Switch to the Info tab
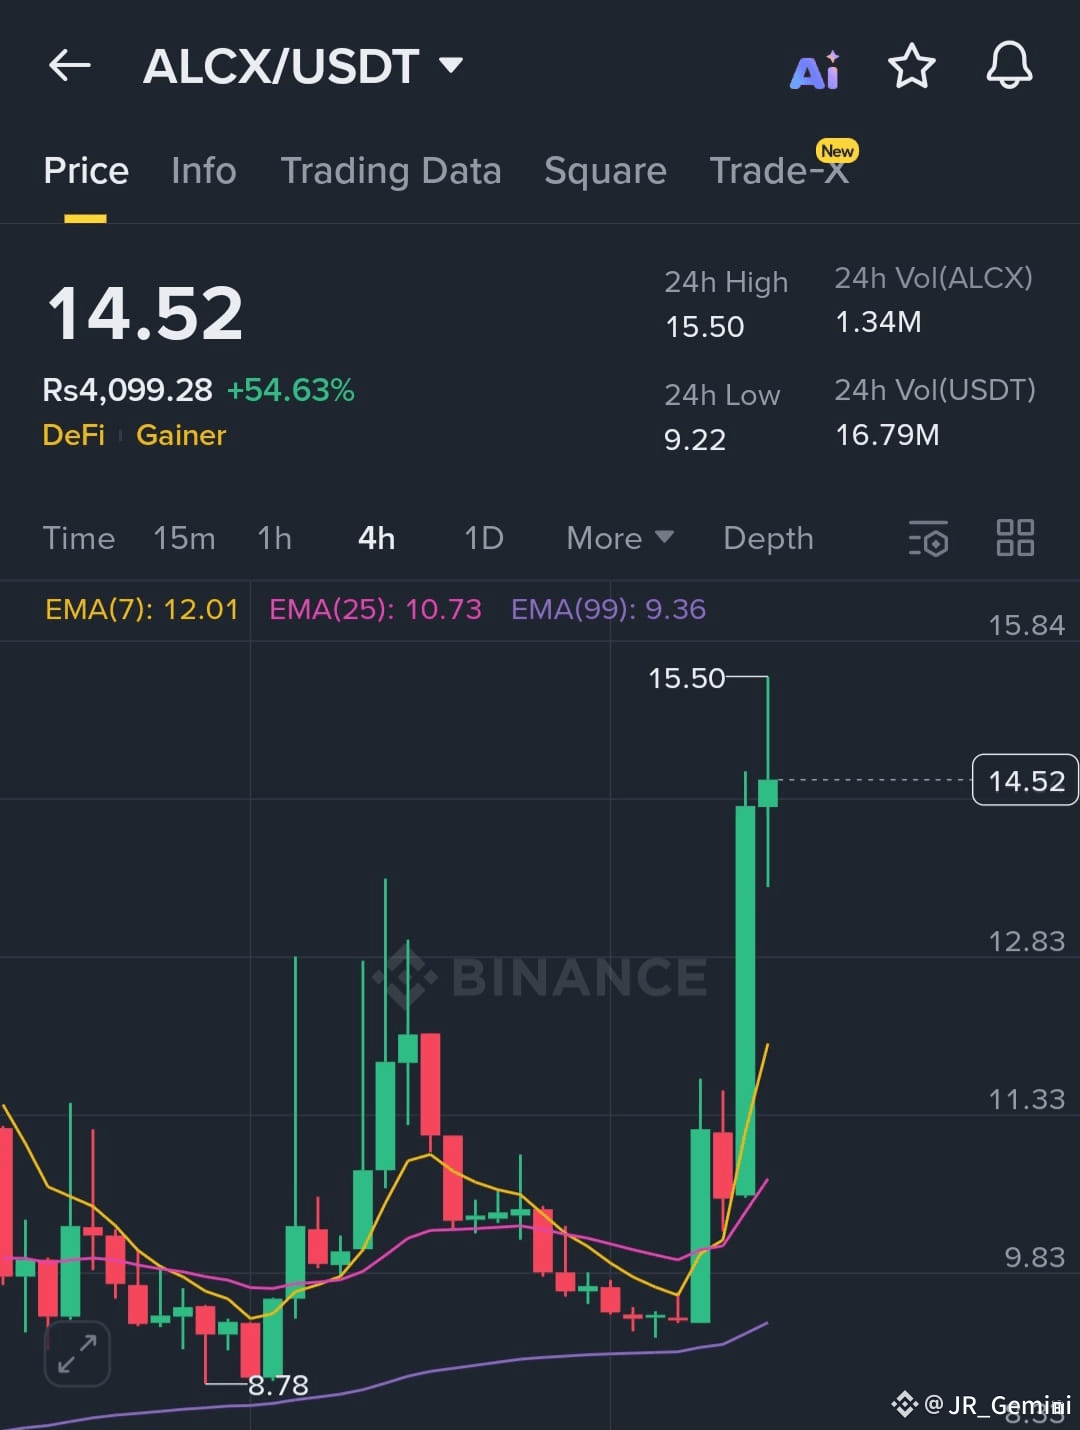The width and height of the screenshot is (1080, 1430). point(204,171)
